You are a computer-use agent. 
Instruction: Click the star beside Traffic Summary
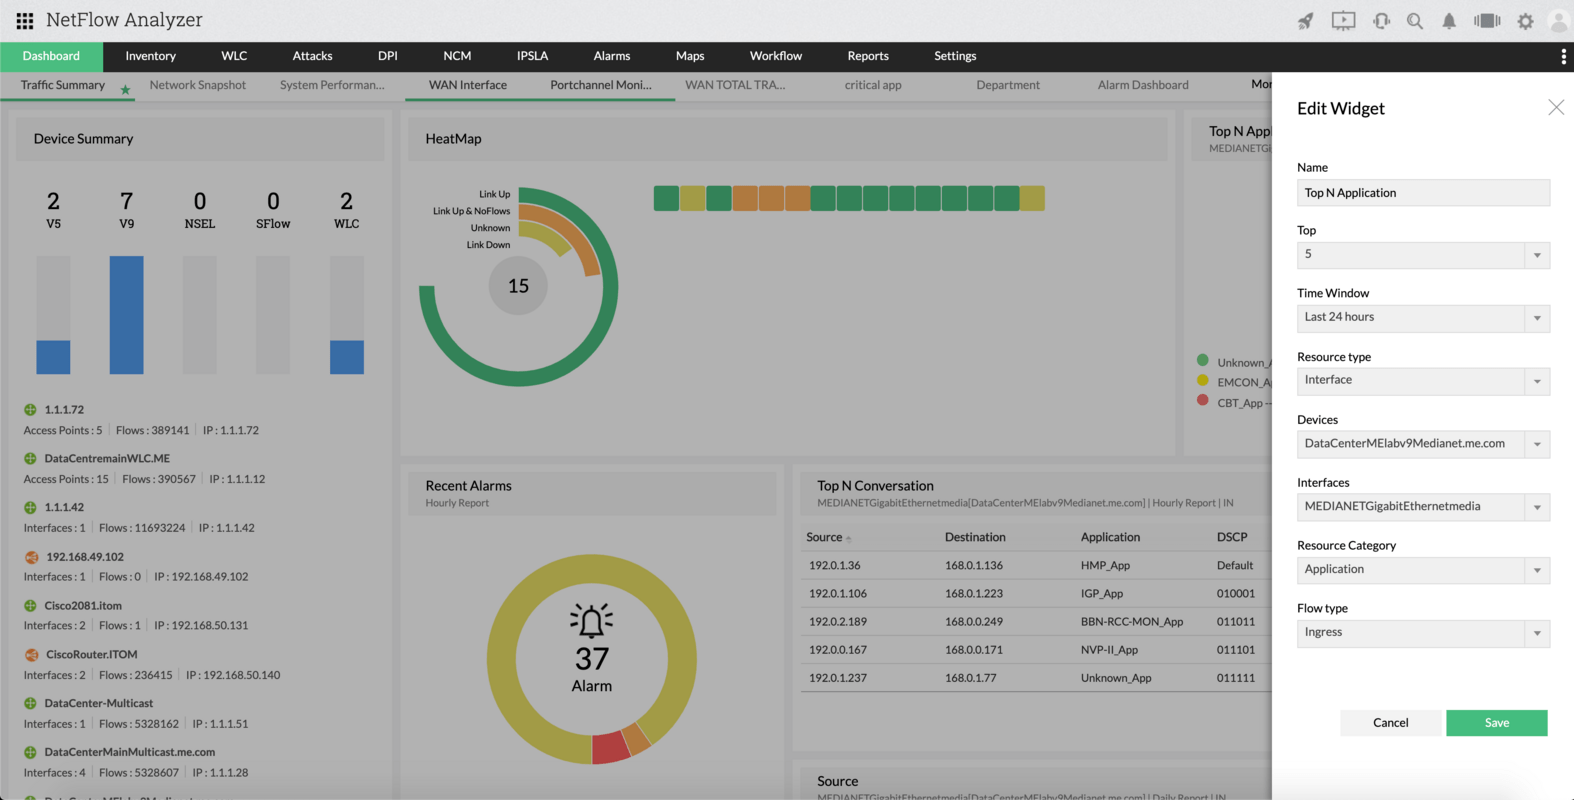[x=125, y=90]
